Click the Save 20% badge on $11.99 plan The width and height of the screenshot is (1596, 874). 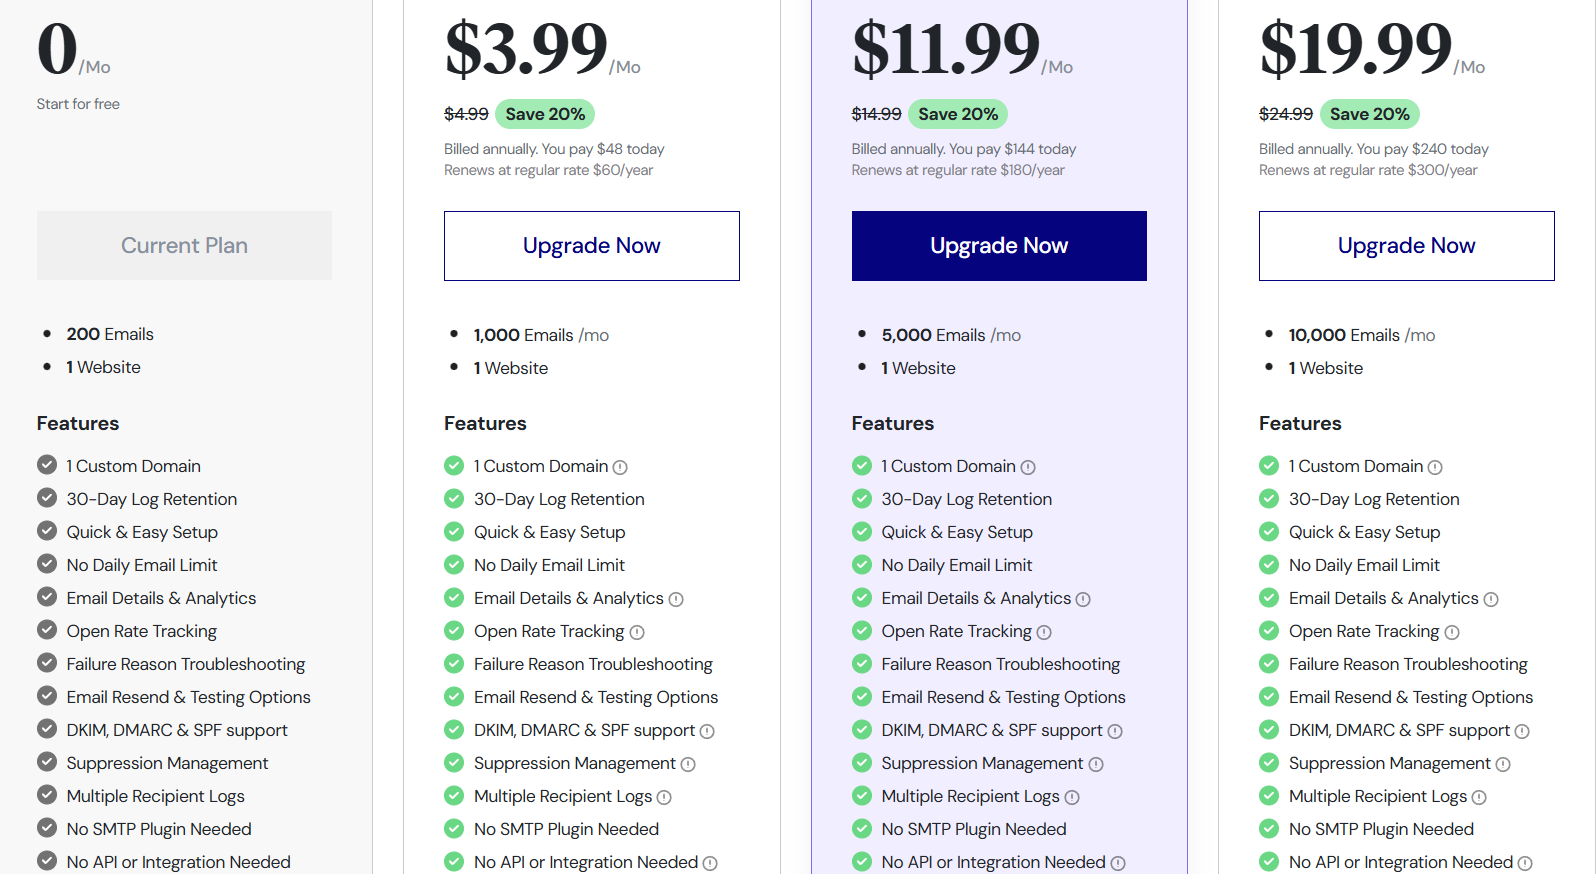click(958, 114)
